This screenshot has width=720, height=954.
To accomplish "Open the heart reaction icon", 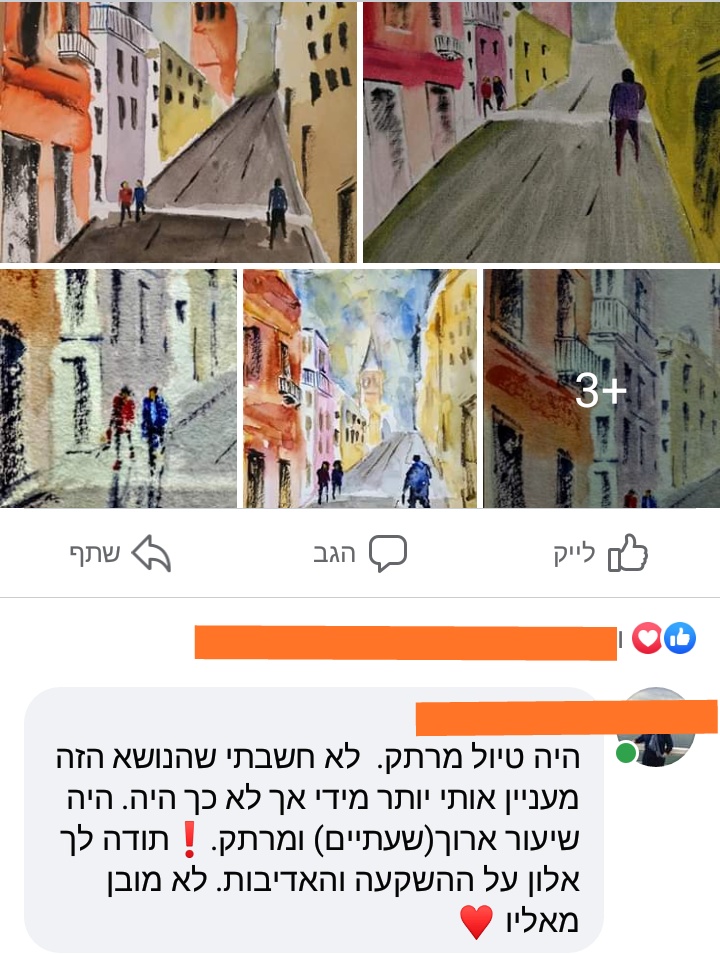I will coord(647,638).
